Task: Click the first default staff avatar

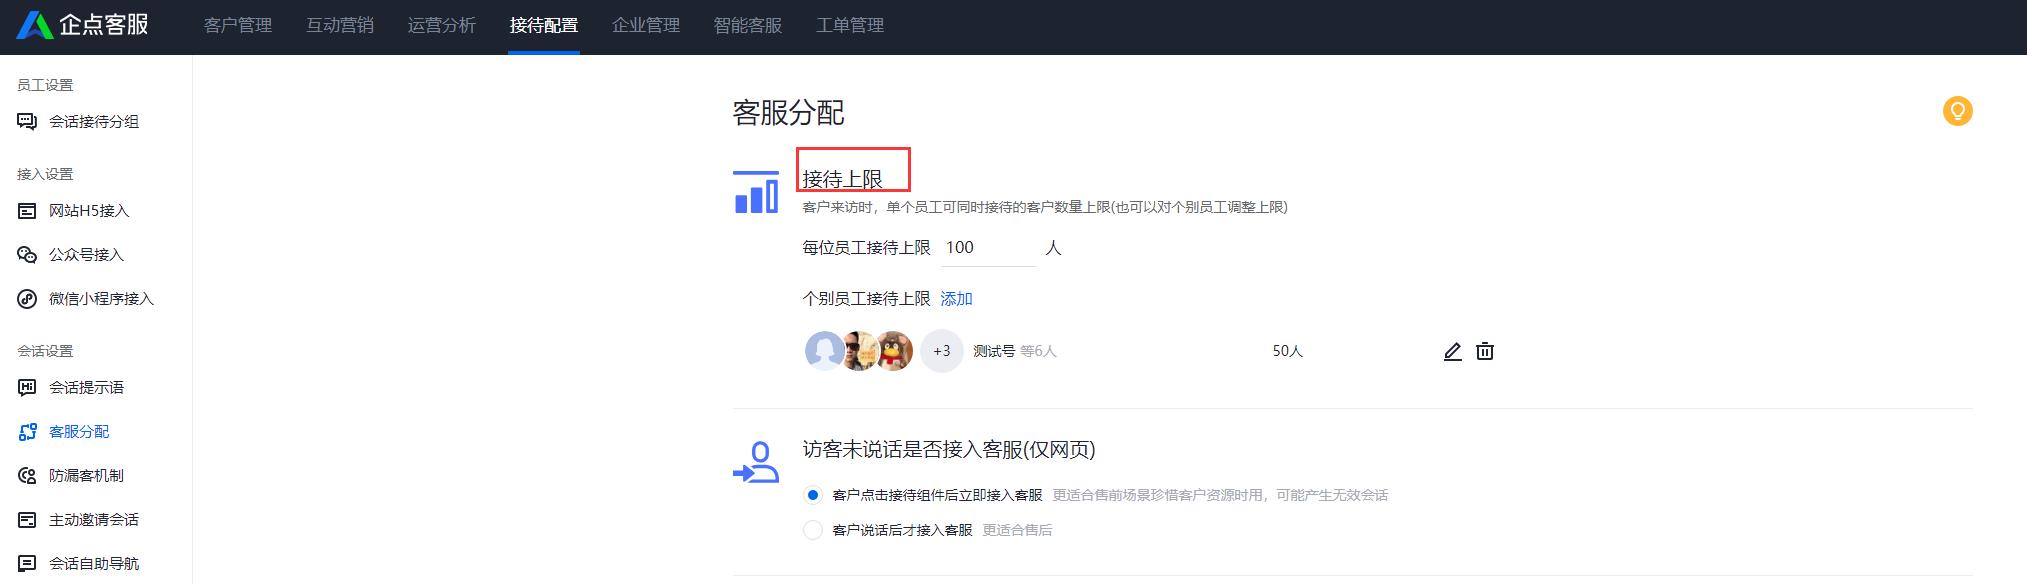Action: click(823, 351)
